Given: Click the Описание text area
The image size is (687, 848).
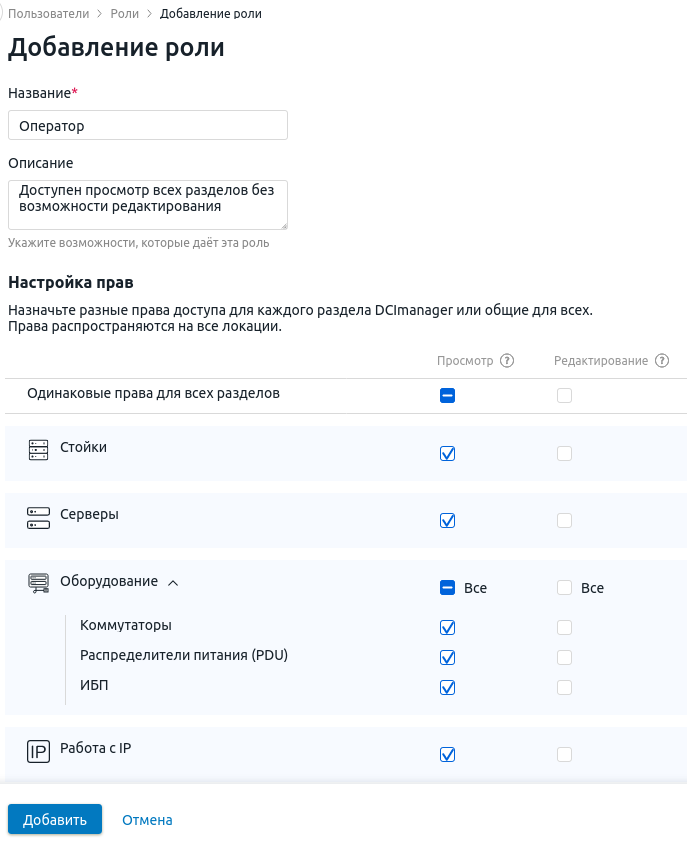Looking at the screenshot, I should (x=148, y=205).
